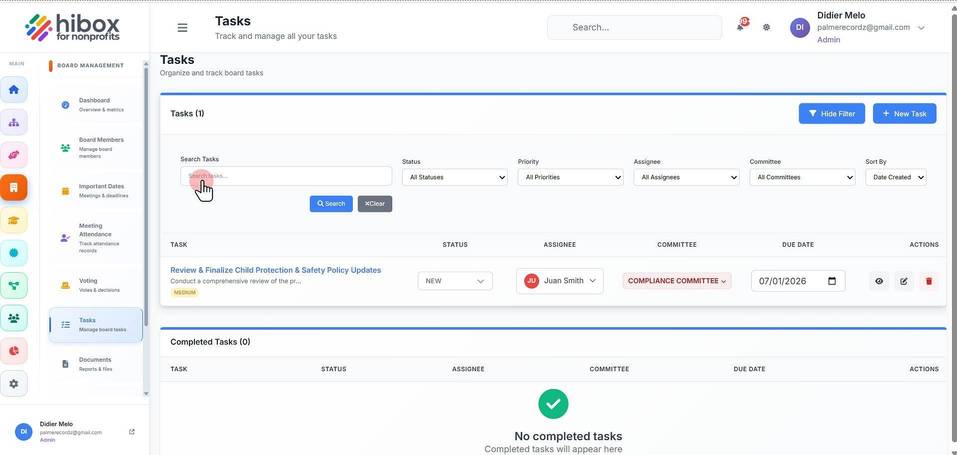This screenshot has width=957, height=455.
Task: Open Important Dates menu item
Action: click(x=95, y=191)
